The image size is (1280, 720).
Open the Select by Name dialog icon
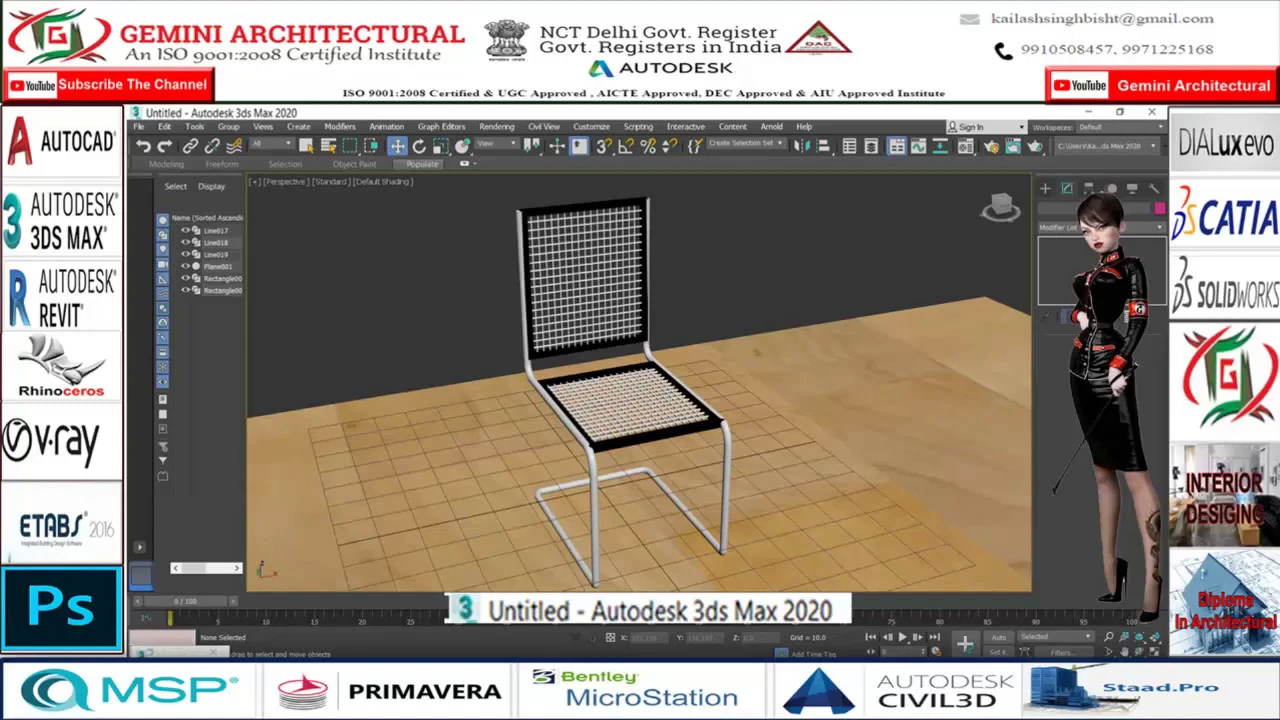tap(329, 147)
